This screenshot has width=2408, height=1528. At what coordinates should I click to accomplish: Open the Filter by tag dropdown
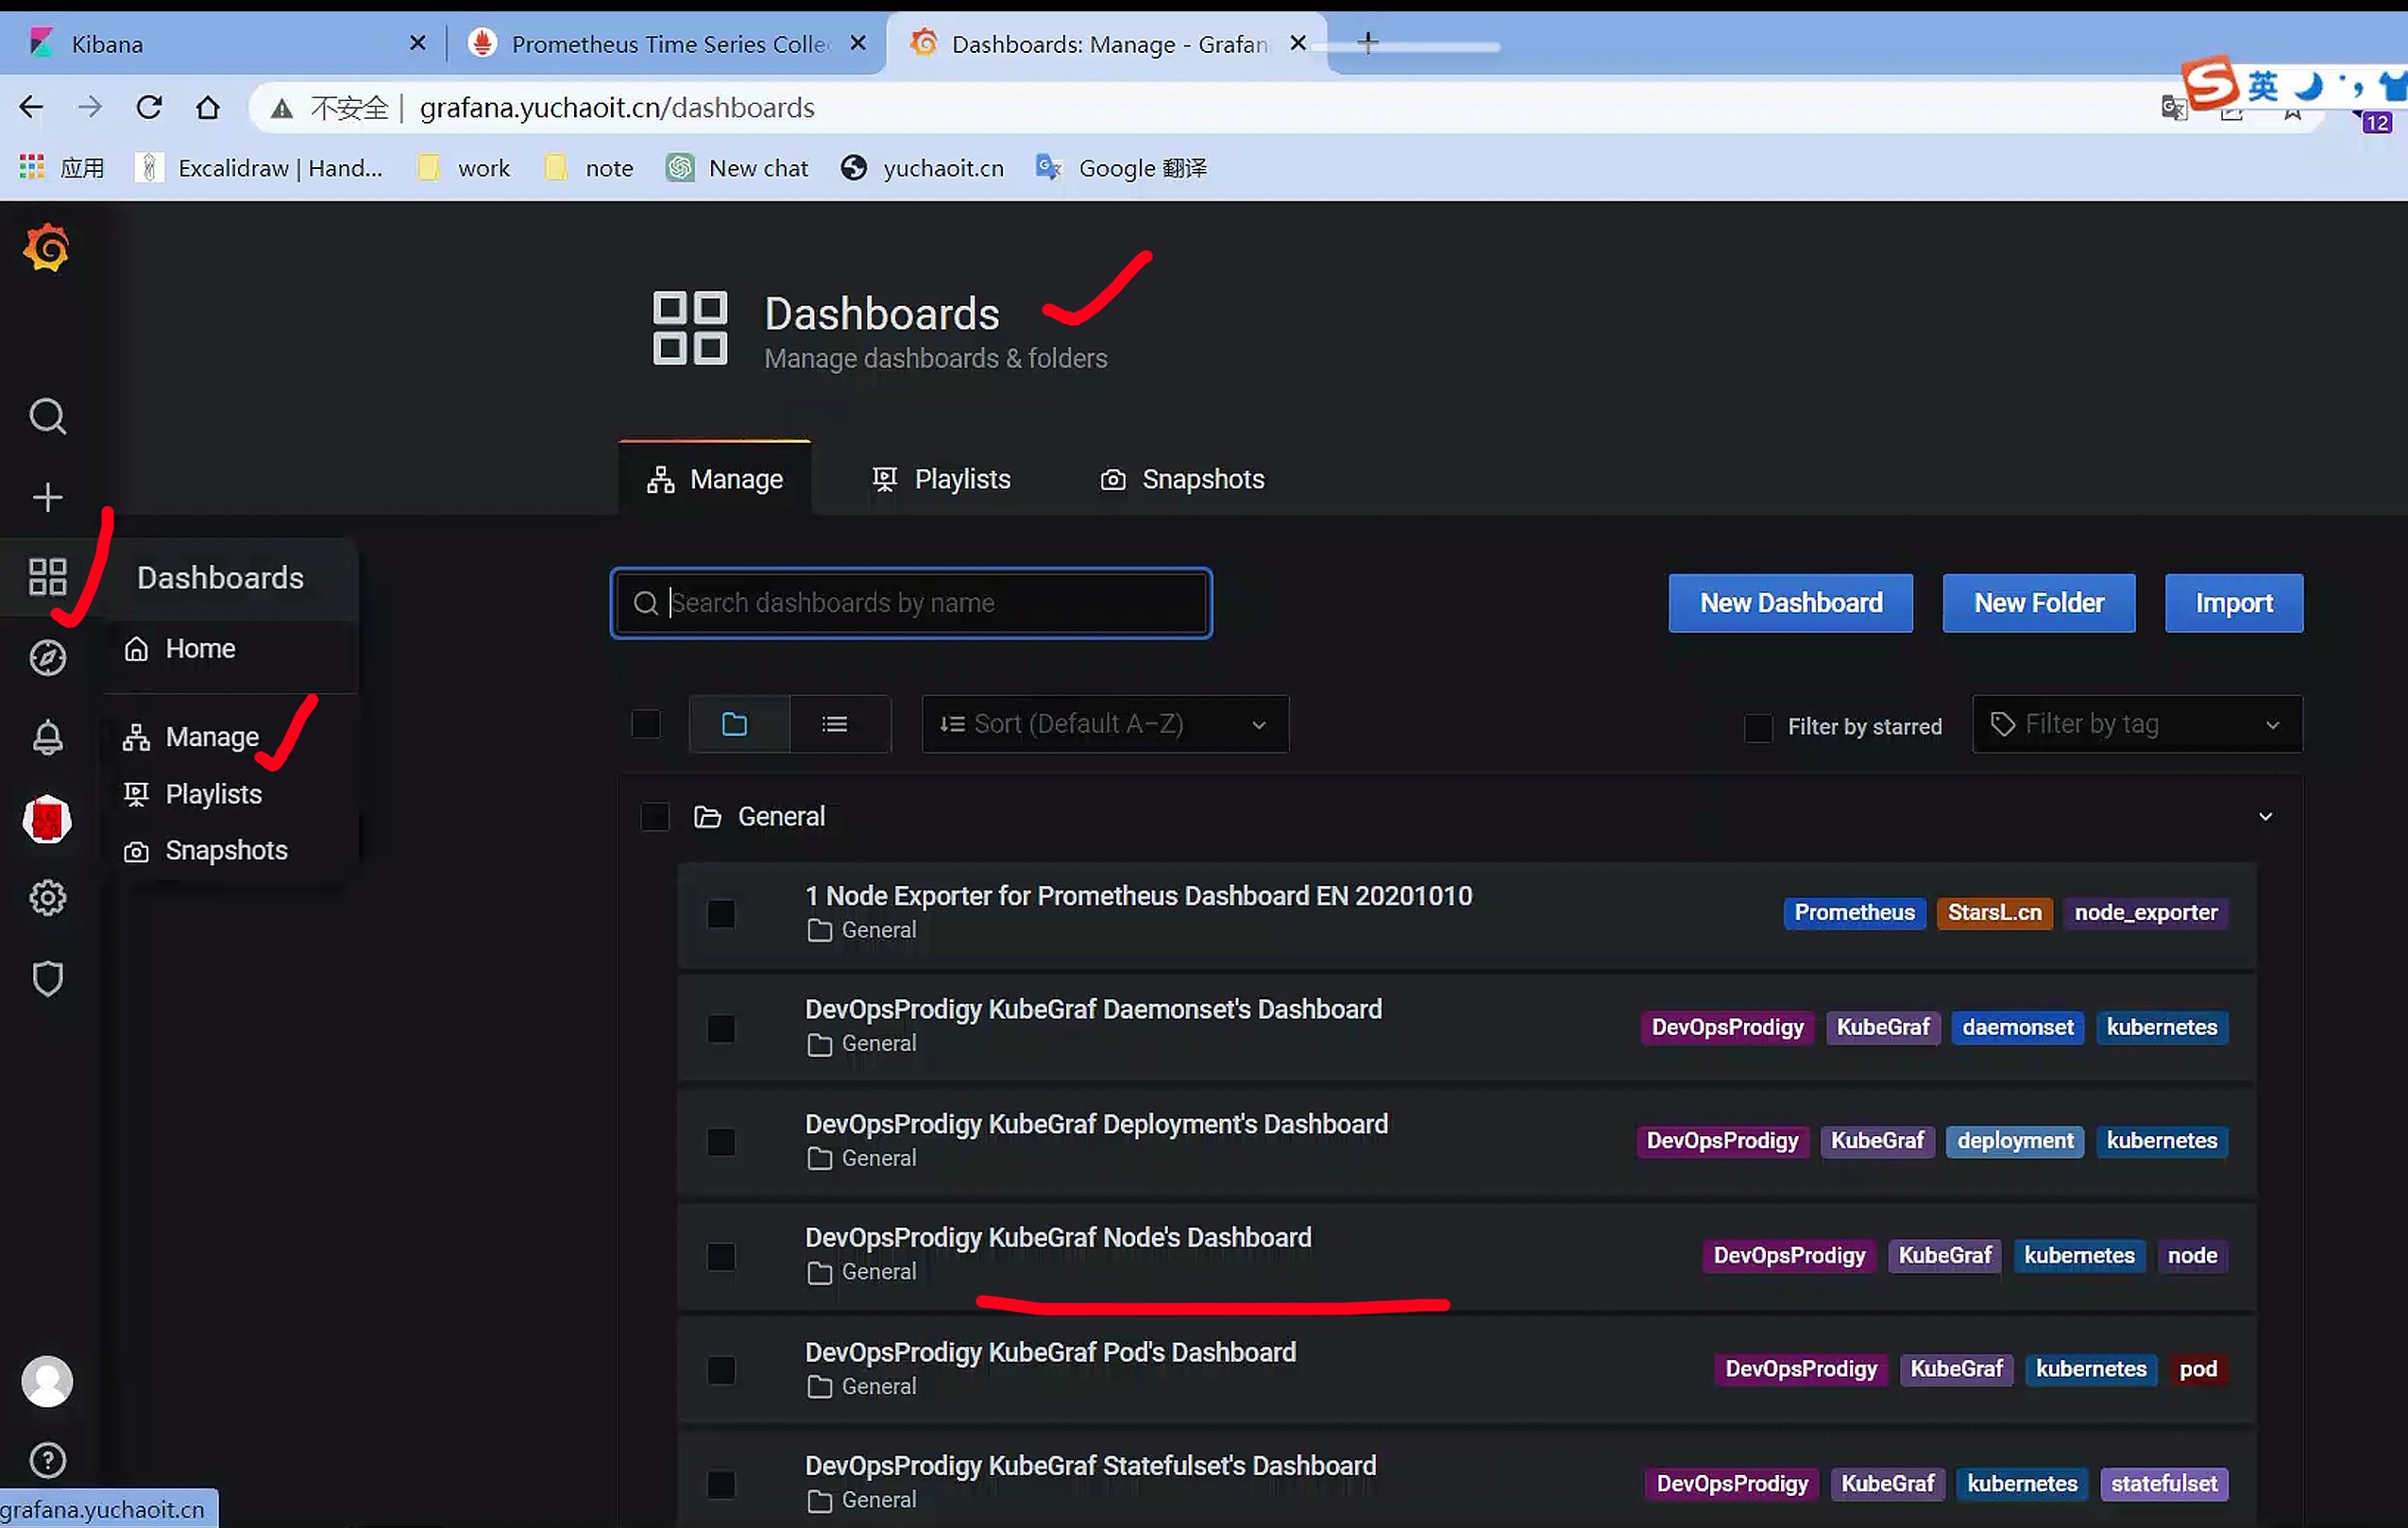point(2136,724)
